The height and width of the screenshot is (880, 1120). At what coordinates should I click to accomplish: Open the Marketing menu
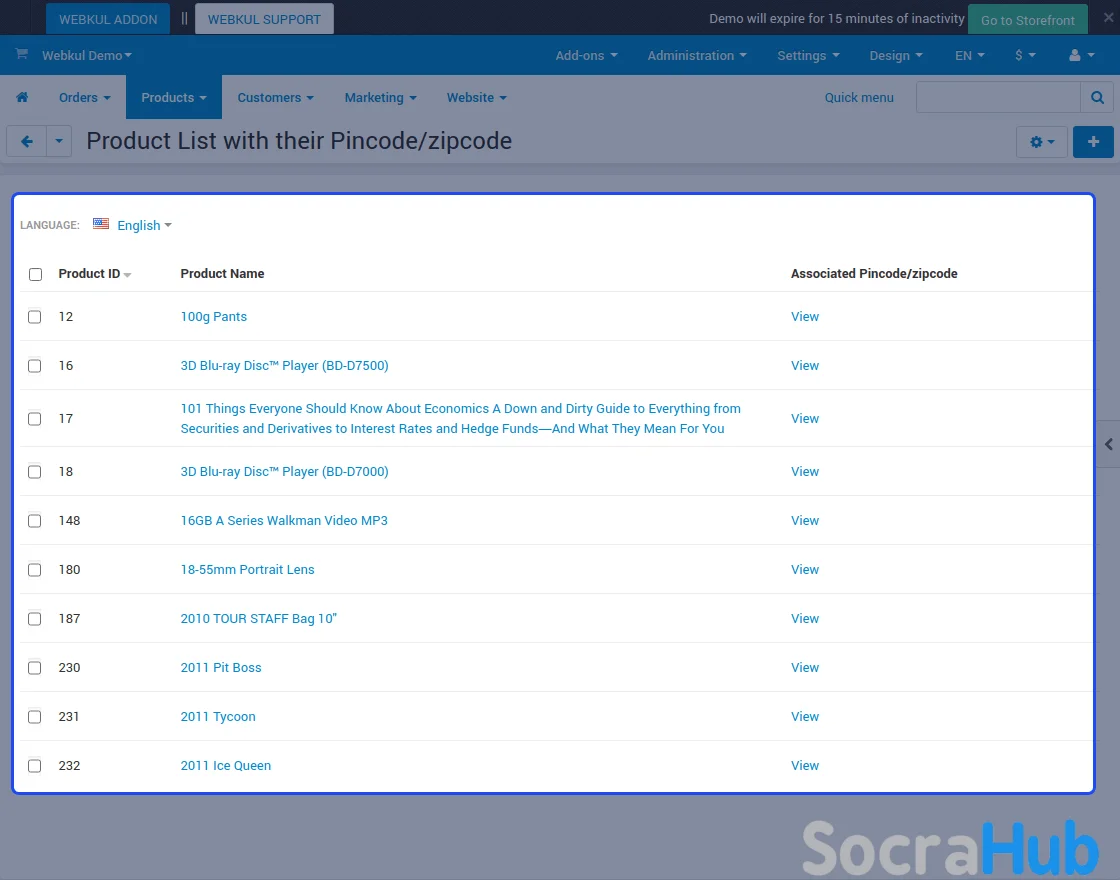380,97
